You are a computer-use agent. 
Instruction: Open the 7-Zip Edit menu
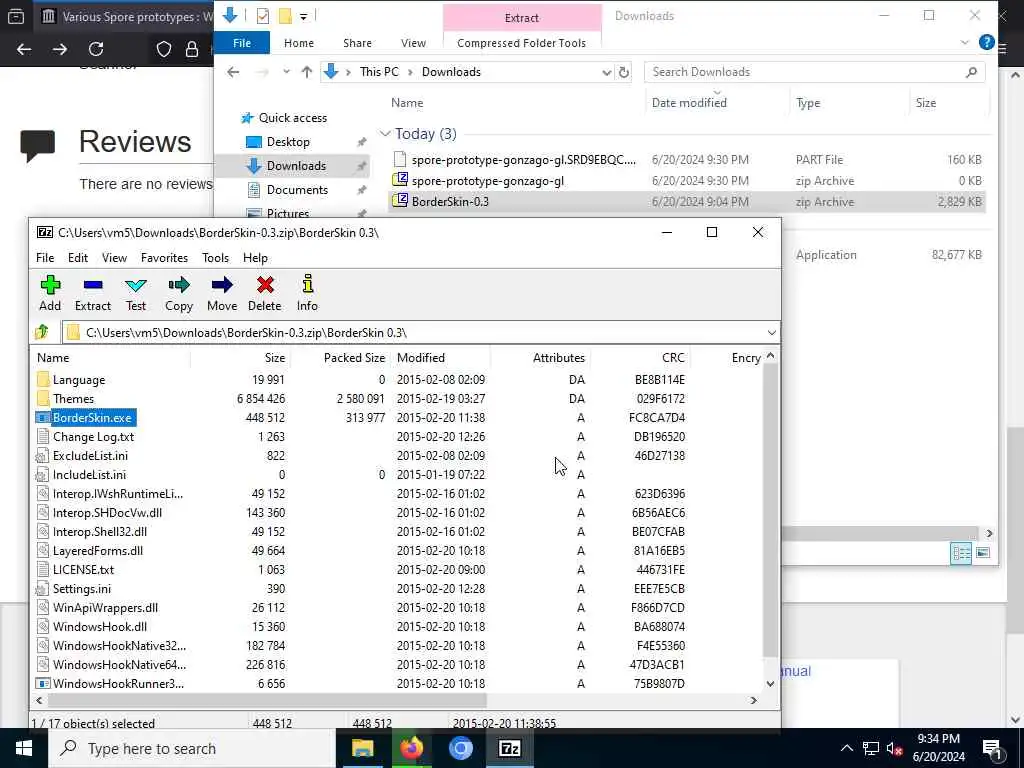click(78, 257)
